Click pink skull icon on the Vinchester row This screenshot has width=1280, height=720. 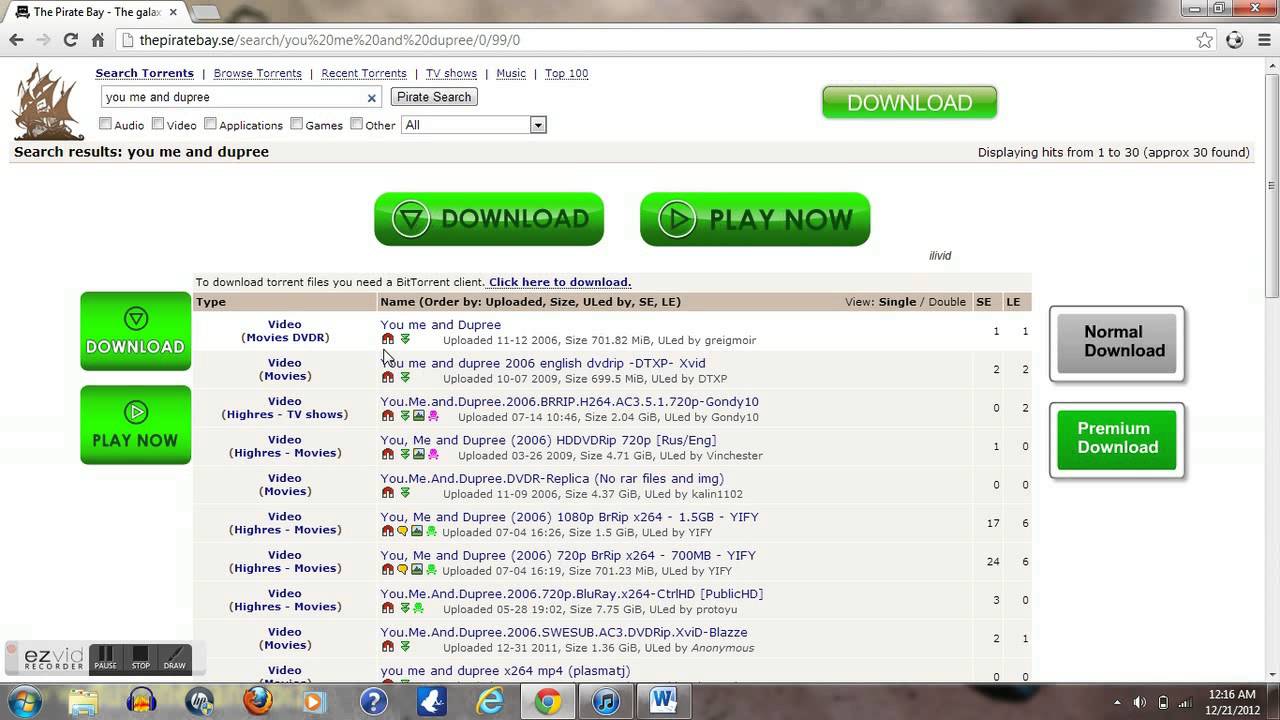[433, 454]
